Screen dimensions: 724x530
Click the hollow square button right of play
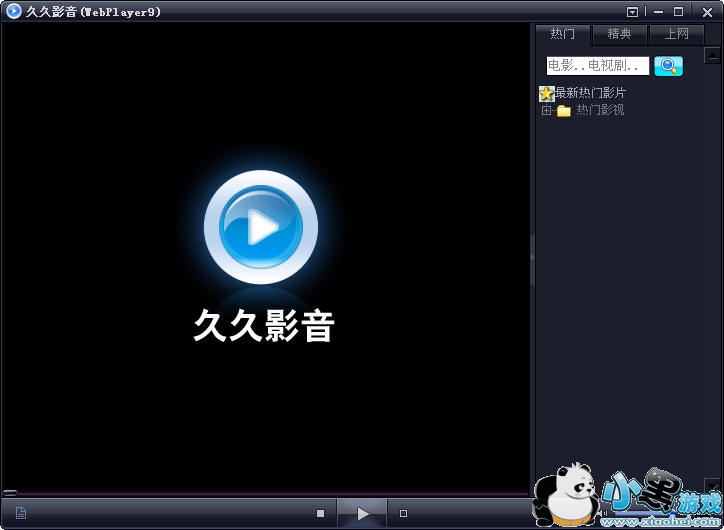click(403, 513)
